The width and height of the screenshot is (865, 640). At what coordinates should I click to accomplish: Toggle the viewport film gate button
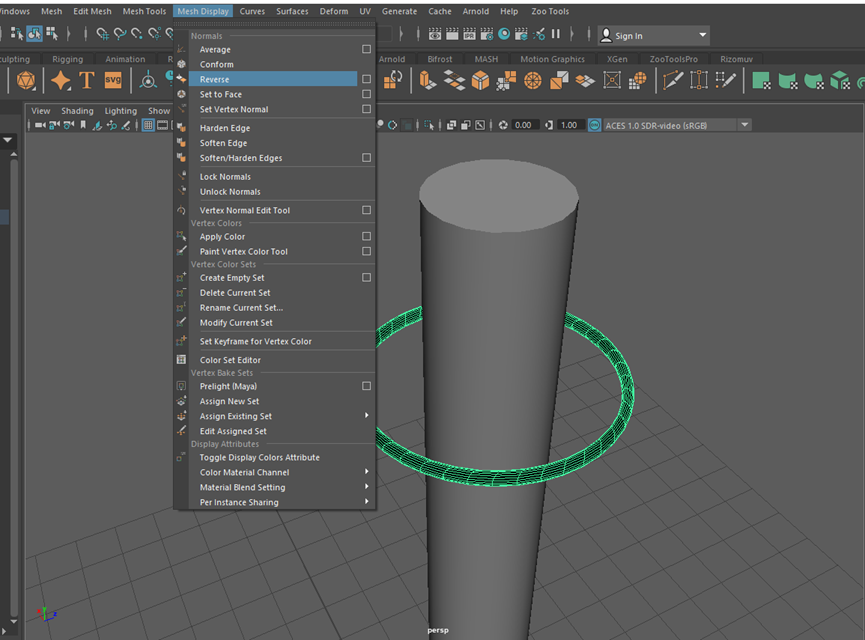162,125
